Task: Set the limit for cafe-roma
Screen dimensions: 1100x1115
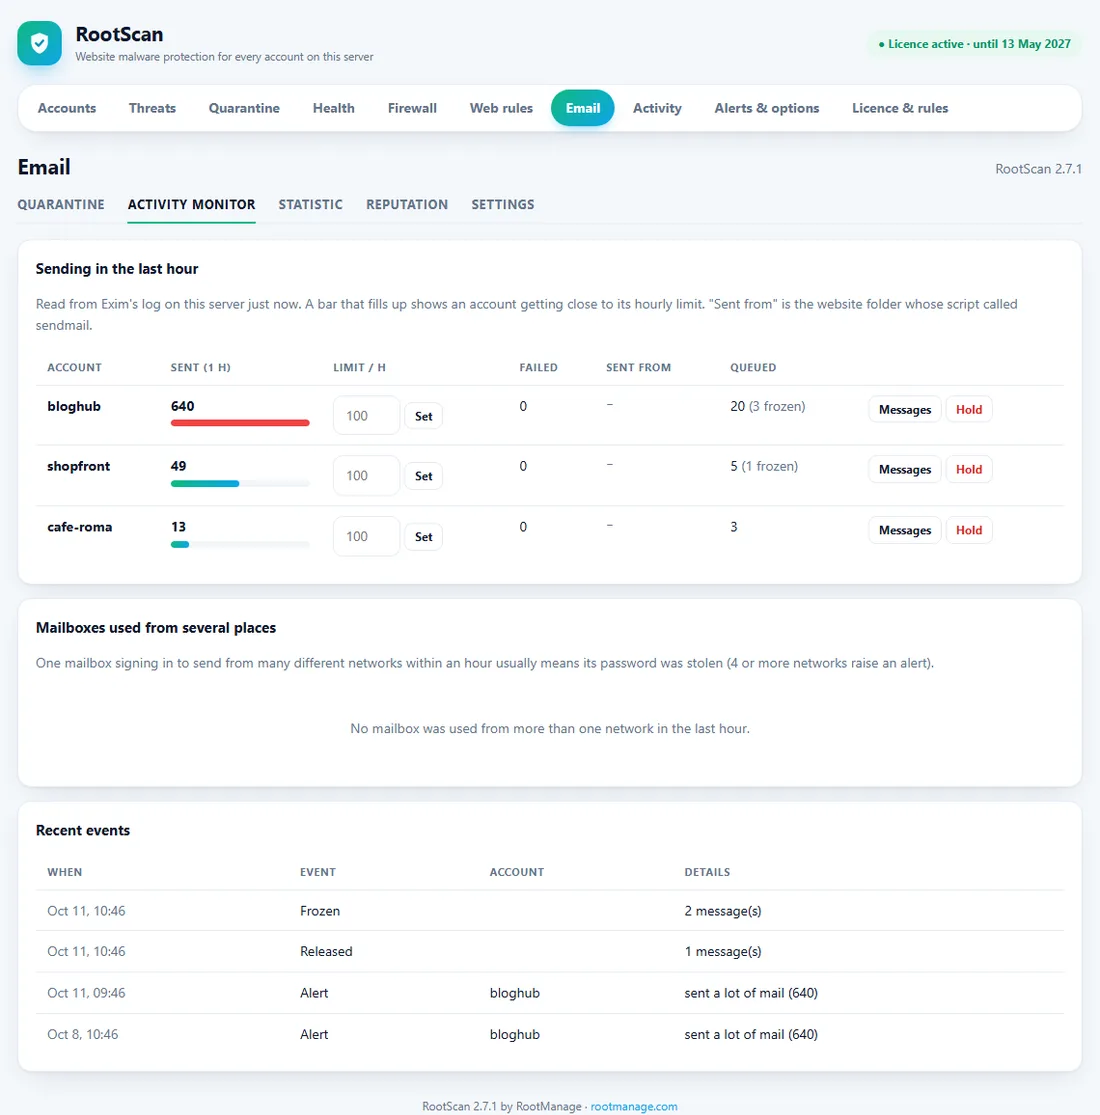Action: [x=424, y=537]
